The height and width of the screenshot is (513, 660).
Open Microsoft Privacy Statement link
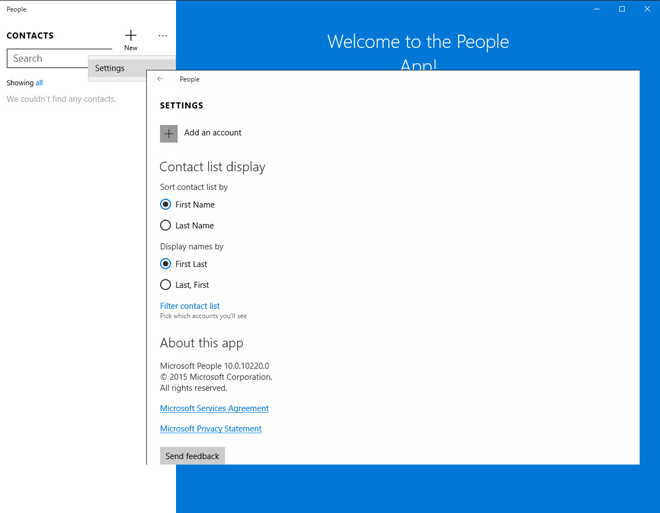pos(211,429)
